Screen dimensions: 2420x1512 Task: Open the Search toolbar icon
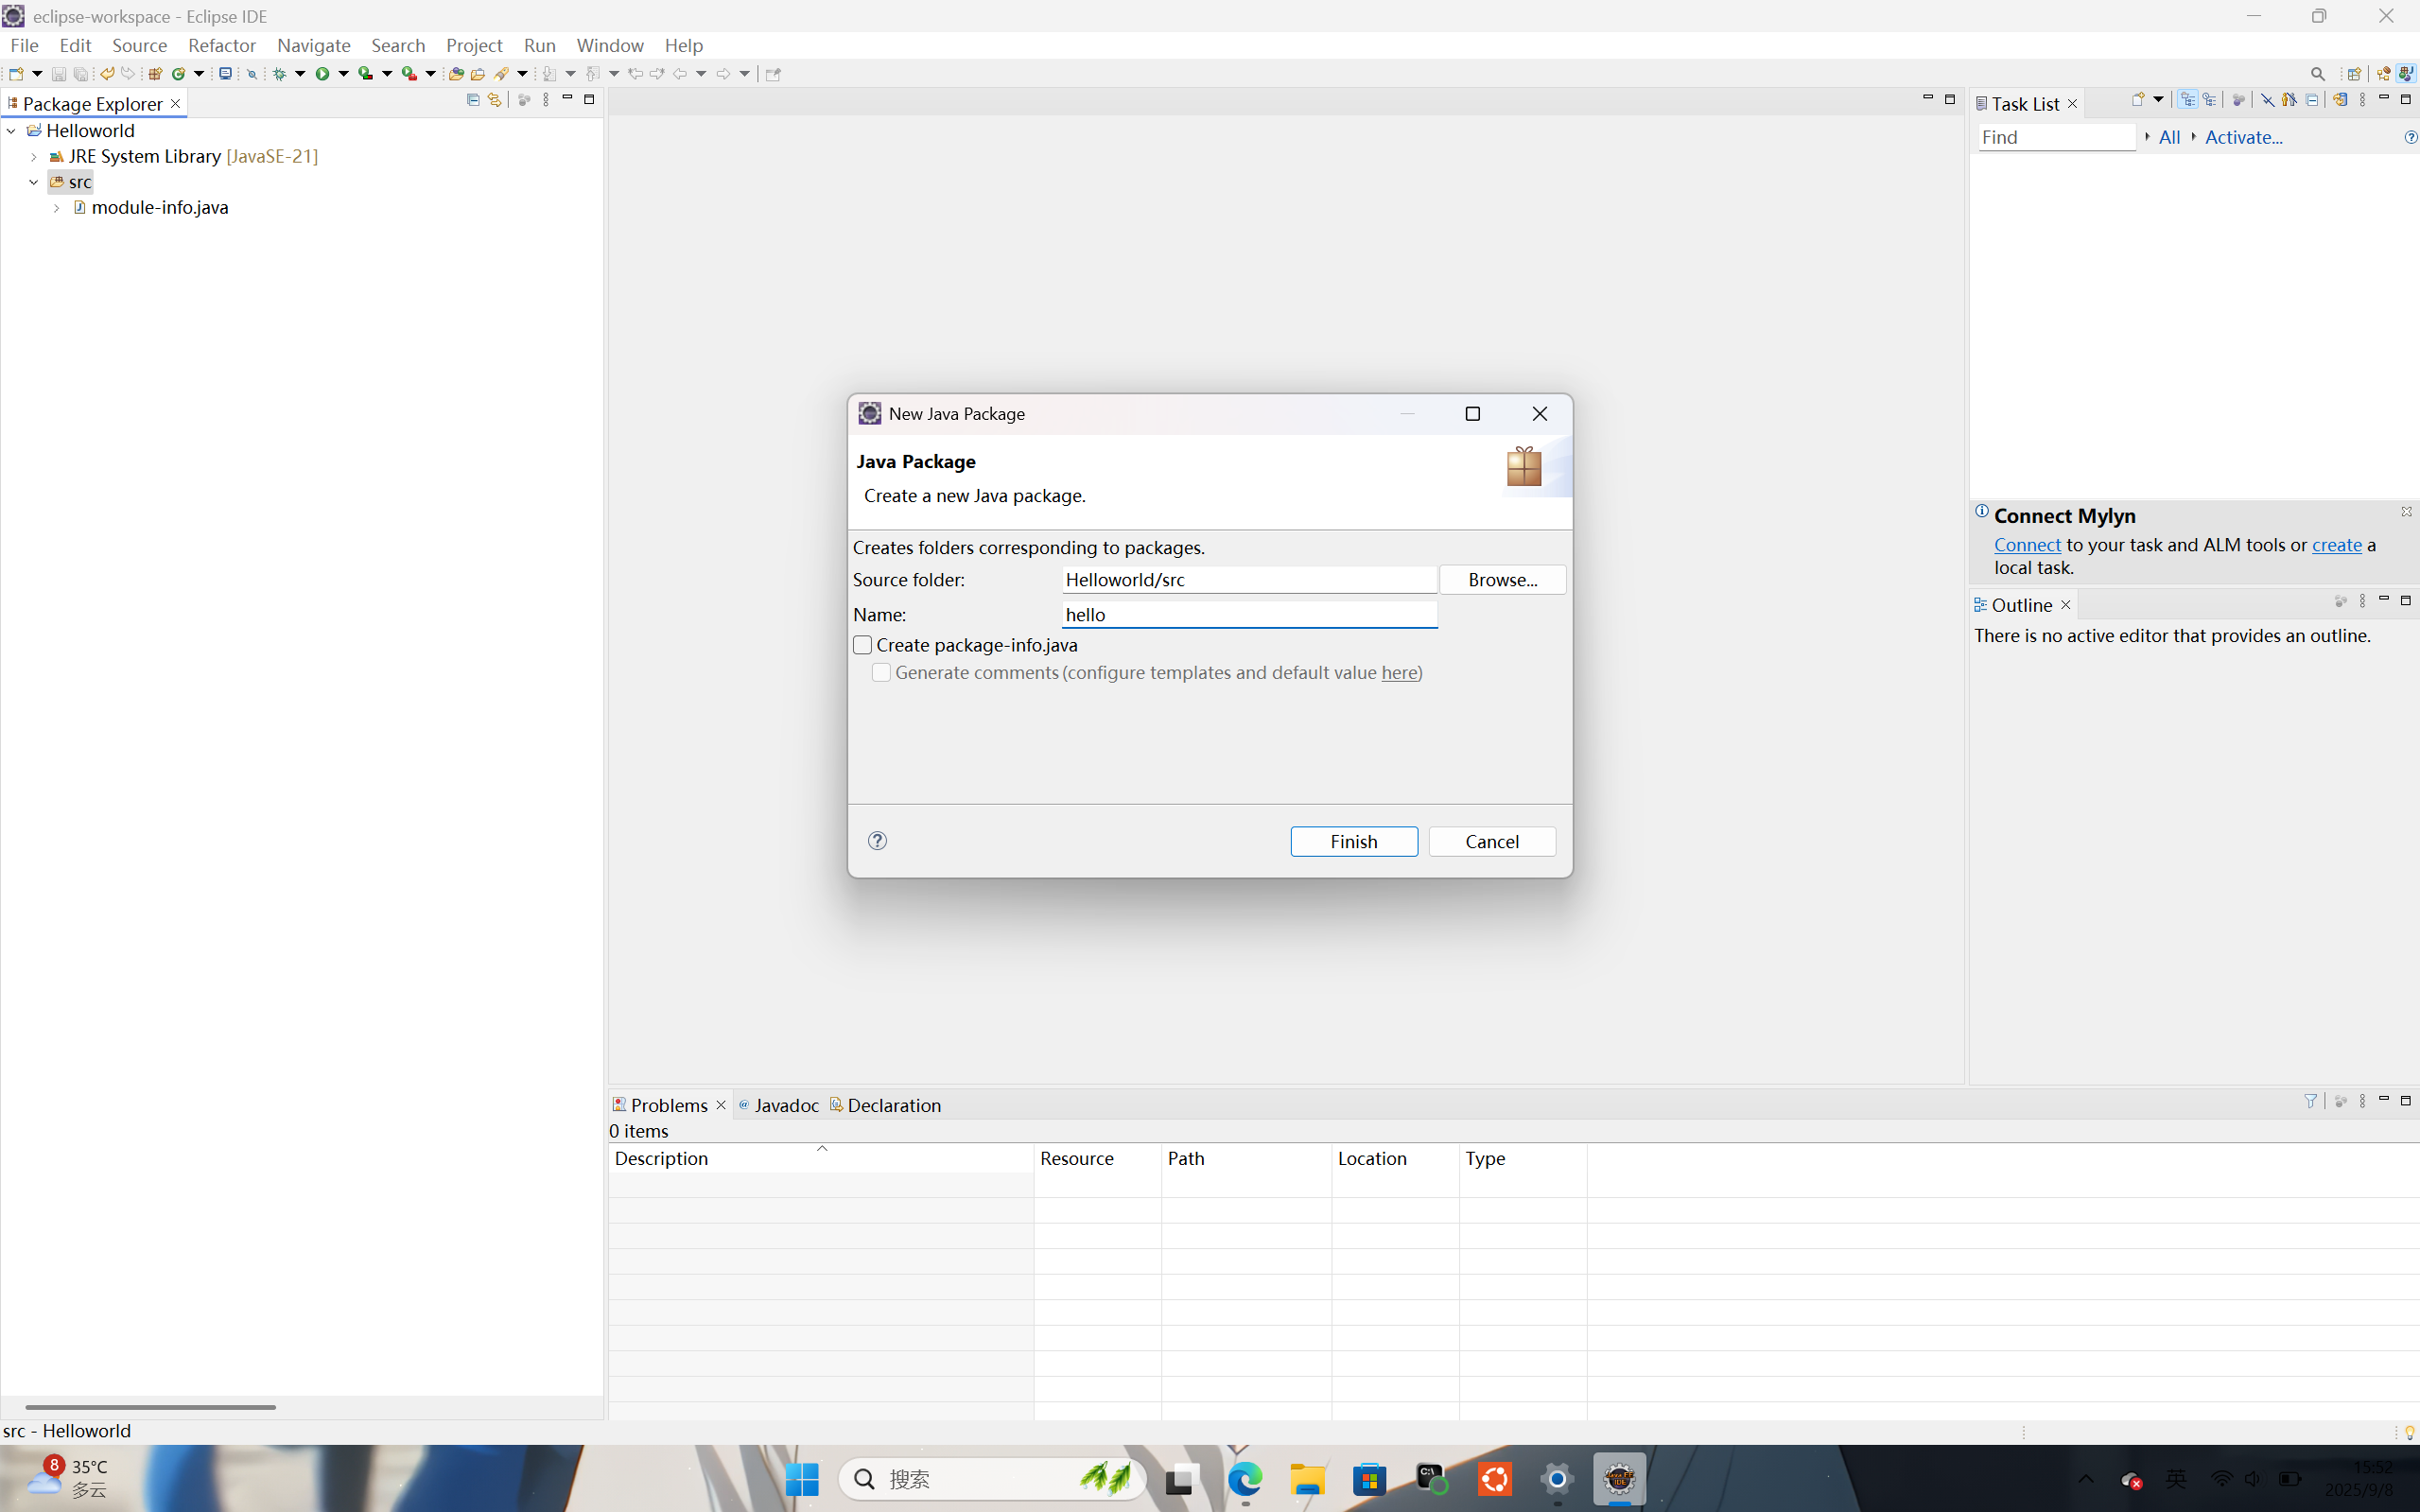click(2317, 73)
